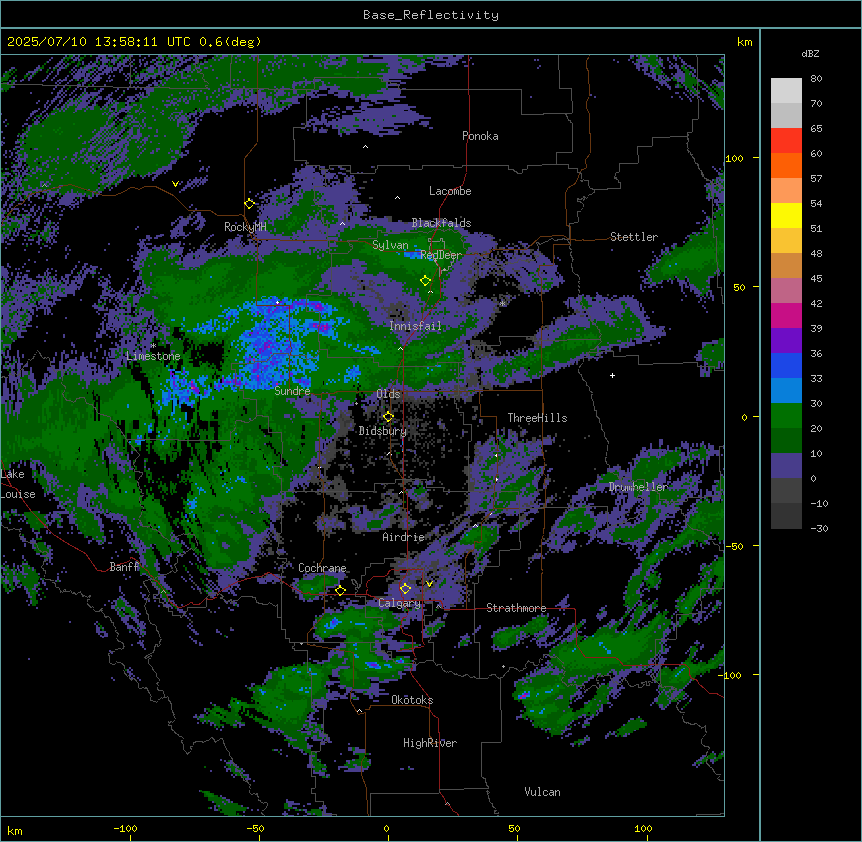The height and width of the screenshot is (842, 862).
Task: Click the blue 36 dBZ legend swatch
Action: [786, 365]
